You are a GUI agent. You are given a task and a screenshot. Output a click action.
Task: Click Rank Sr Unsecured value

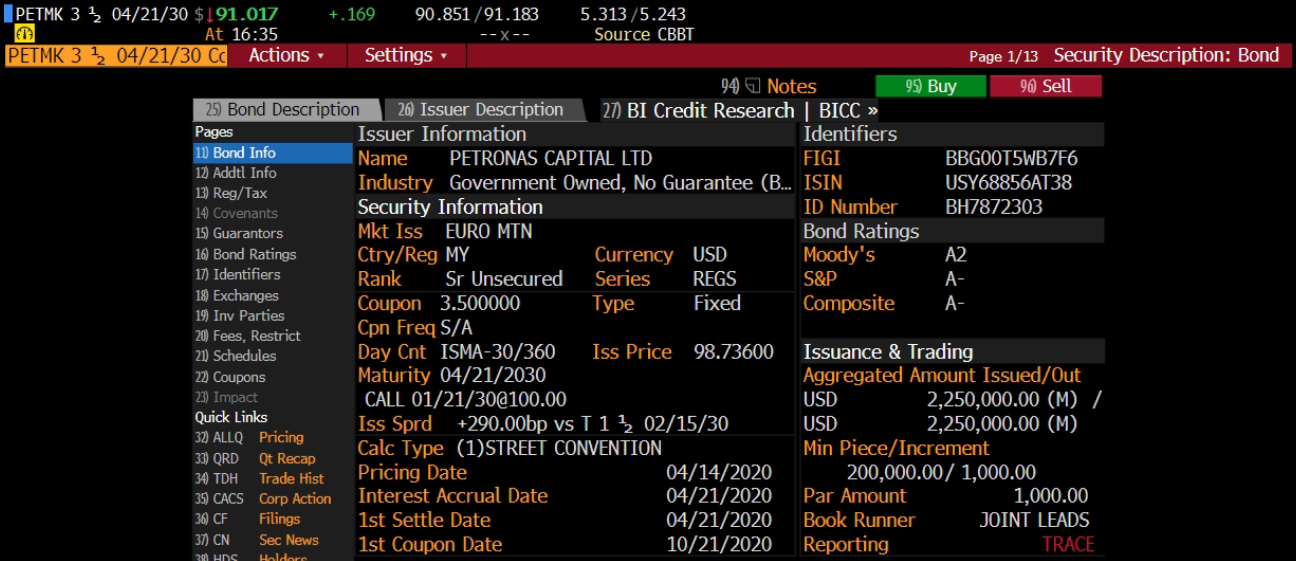click(504, 279)
